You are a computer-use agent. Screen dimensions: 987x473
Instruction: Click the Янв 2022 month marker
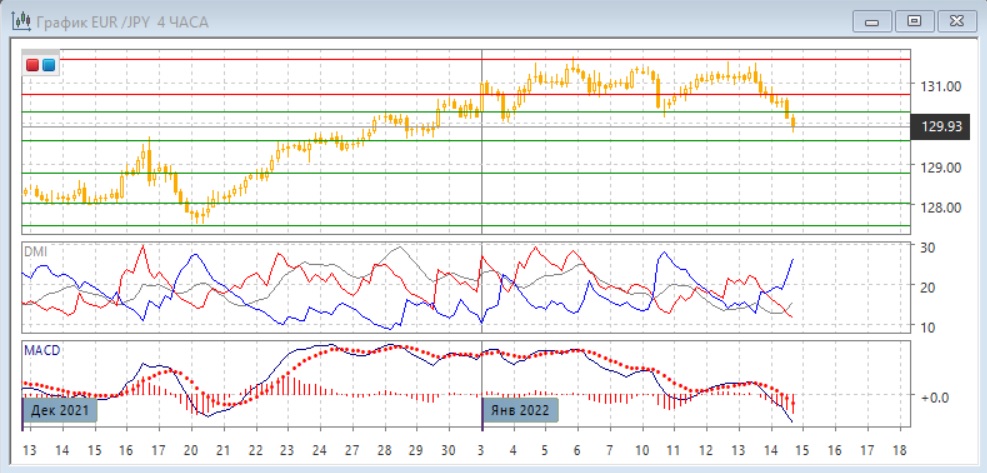[x=519, y=410]
